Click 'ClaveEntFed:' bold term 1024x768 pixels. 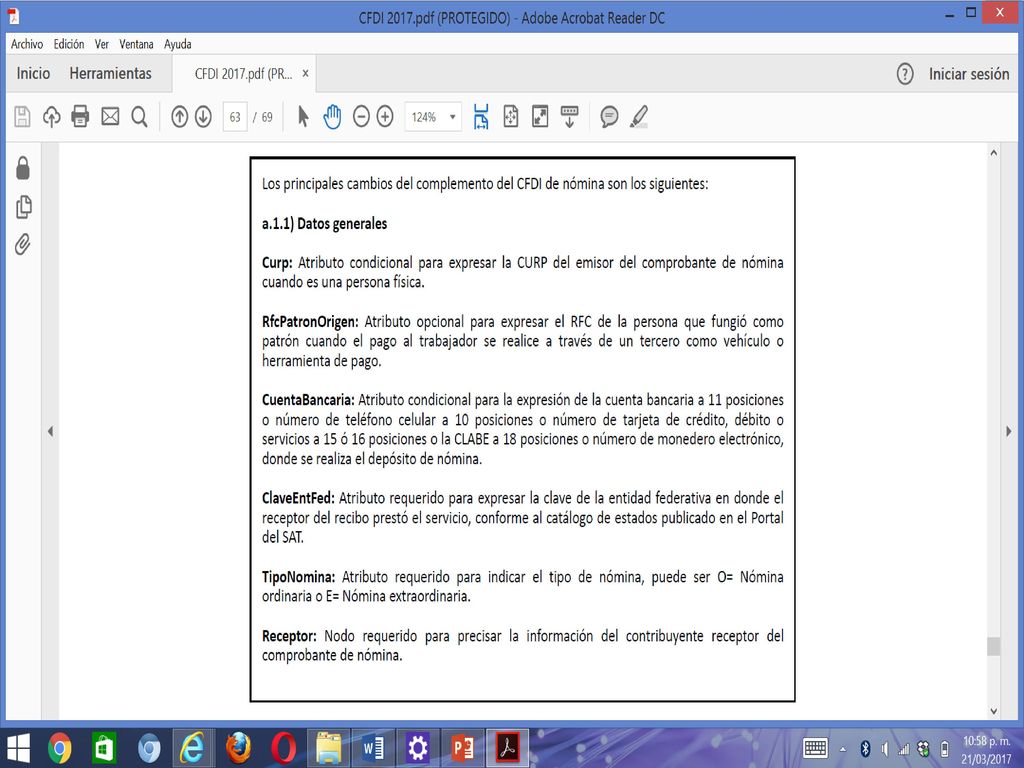[298, 498]
